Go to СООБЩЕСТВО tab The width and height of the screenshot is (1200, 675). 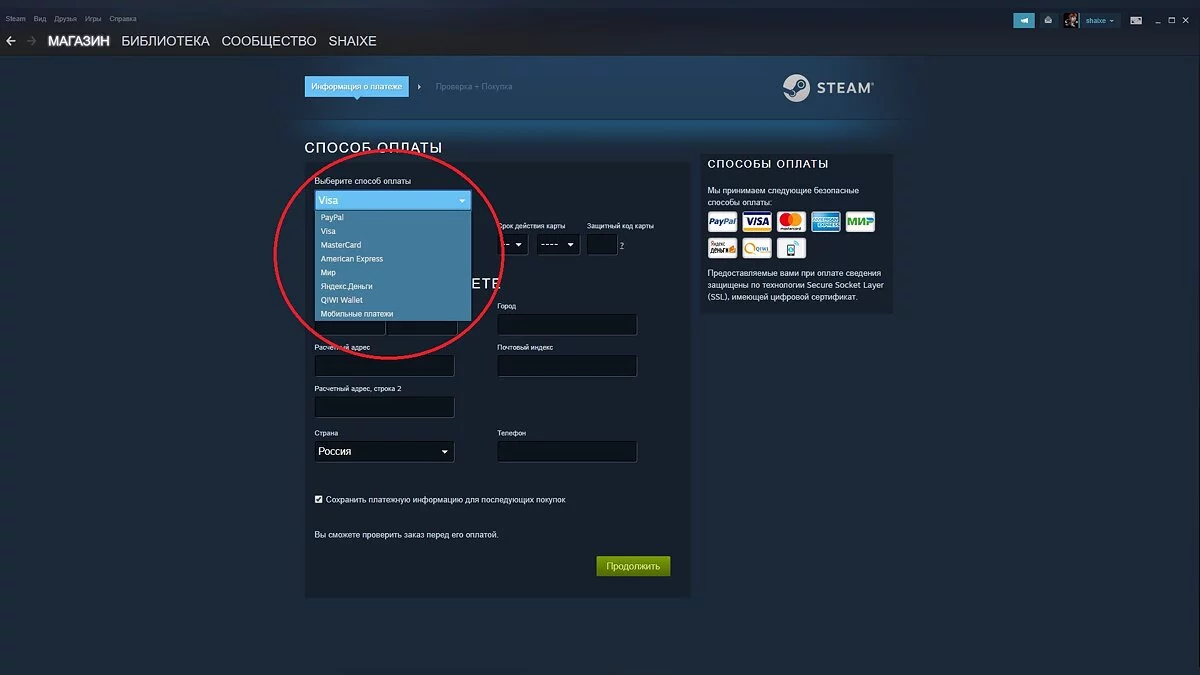pos(269,41)
